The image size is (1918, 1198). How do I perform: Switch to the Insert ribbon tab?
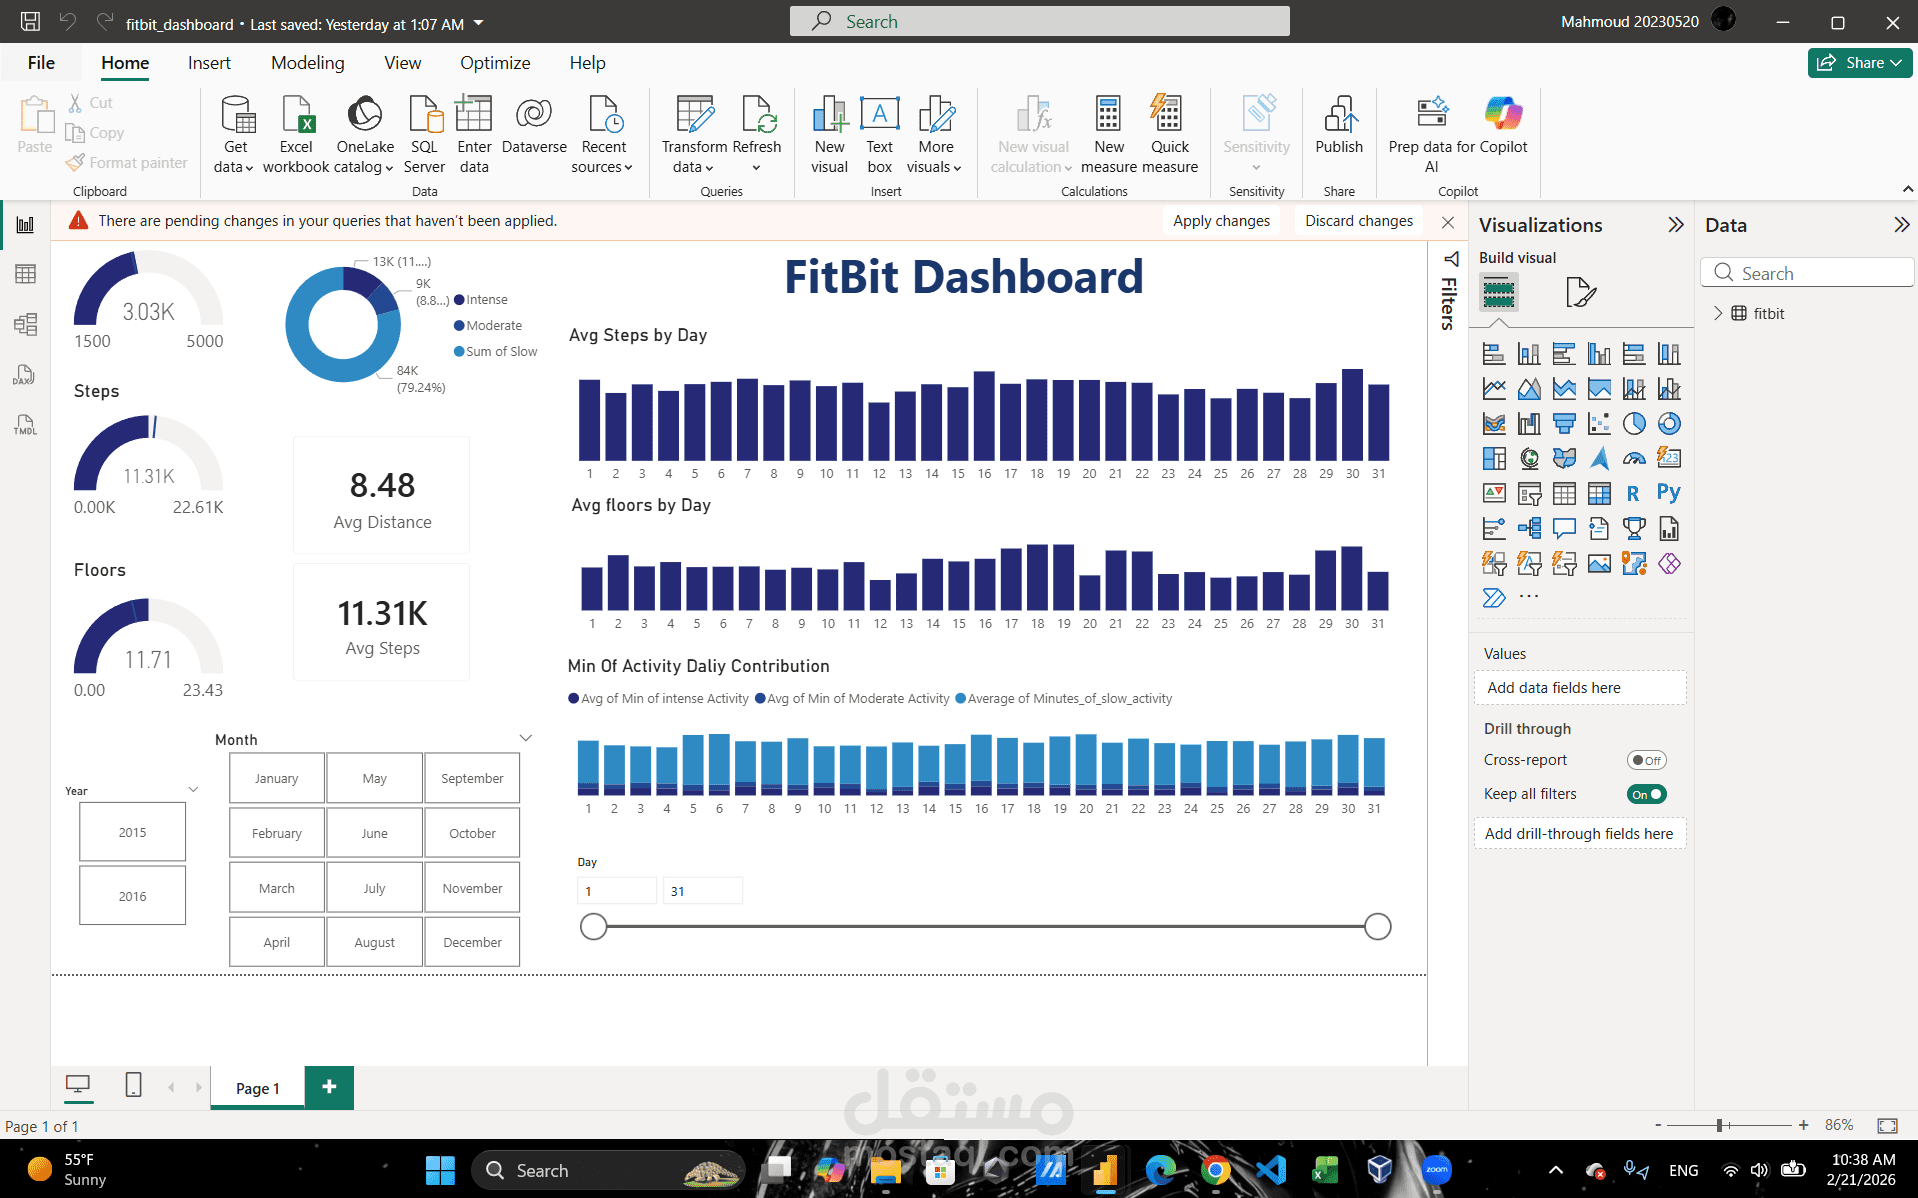pyautogui.click(x=209, y=63)
